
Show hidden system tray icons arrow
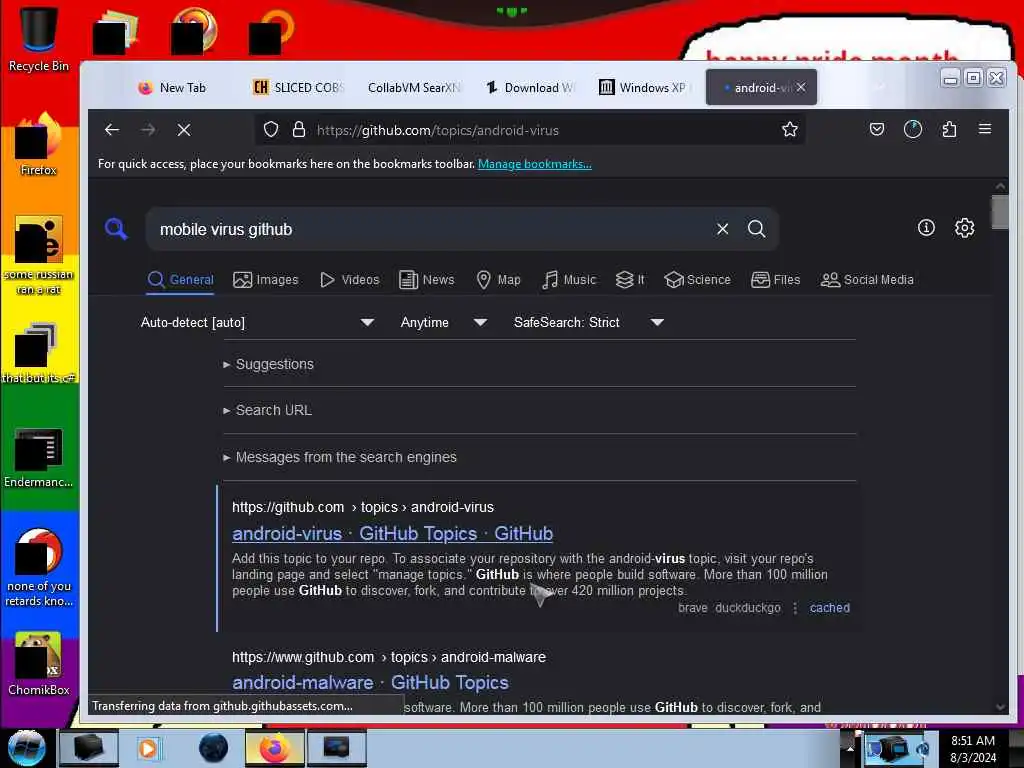coord(850,748)
